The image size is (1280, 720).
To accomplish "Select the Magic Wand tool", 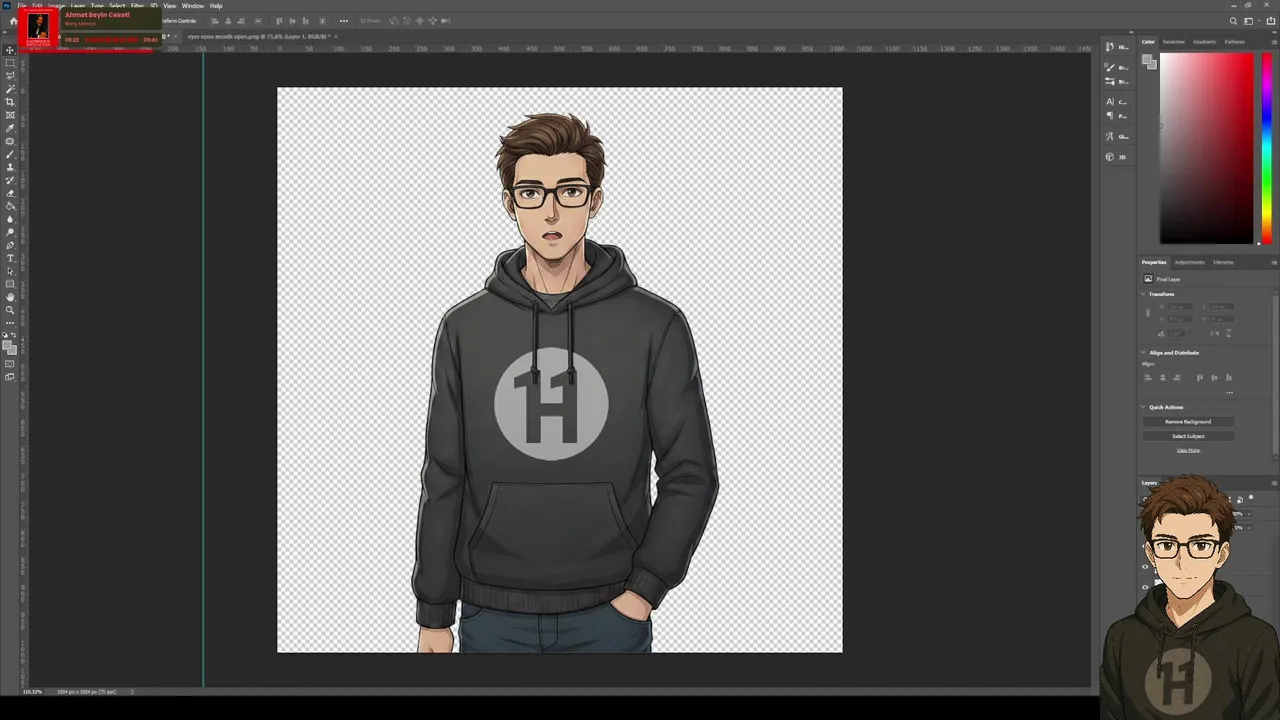I will (11, 89).
